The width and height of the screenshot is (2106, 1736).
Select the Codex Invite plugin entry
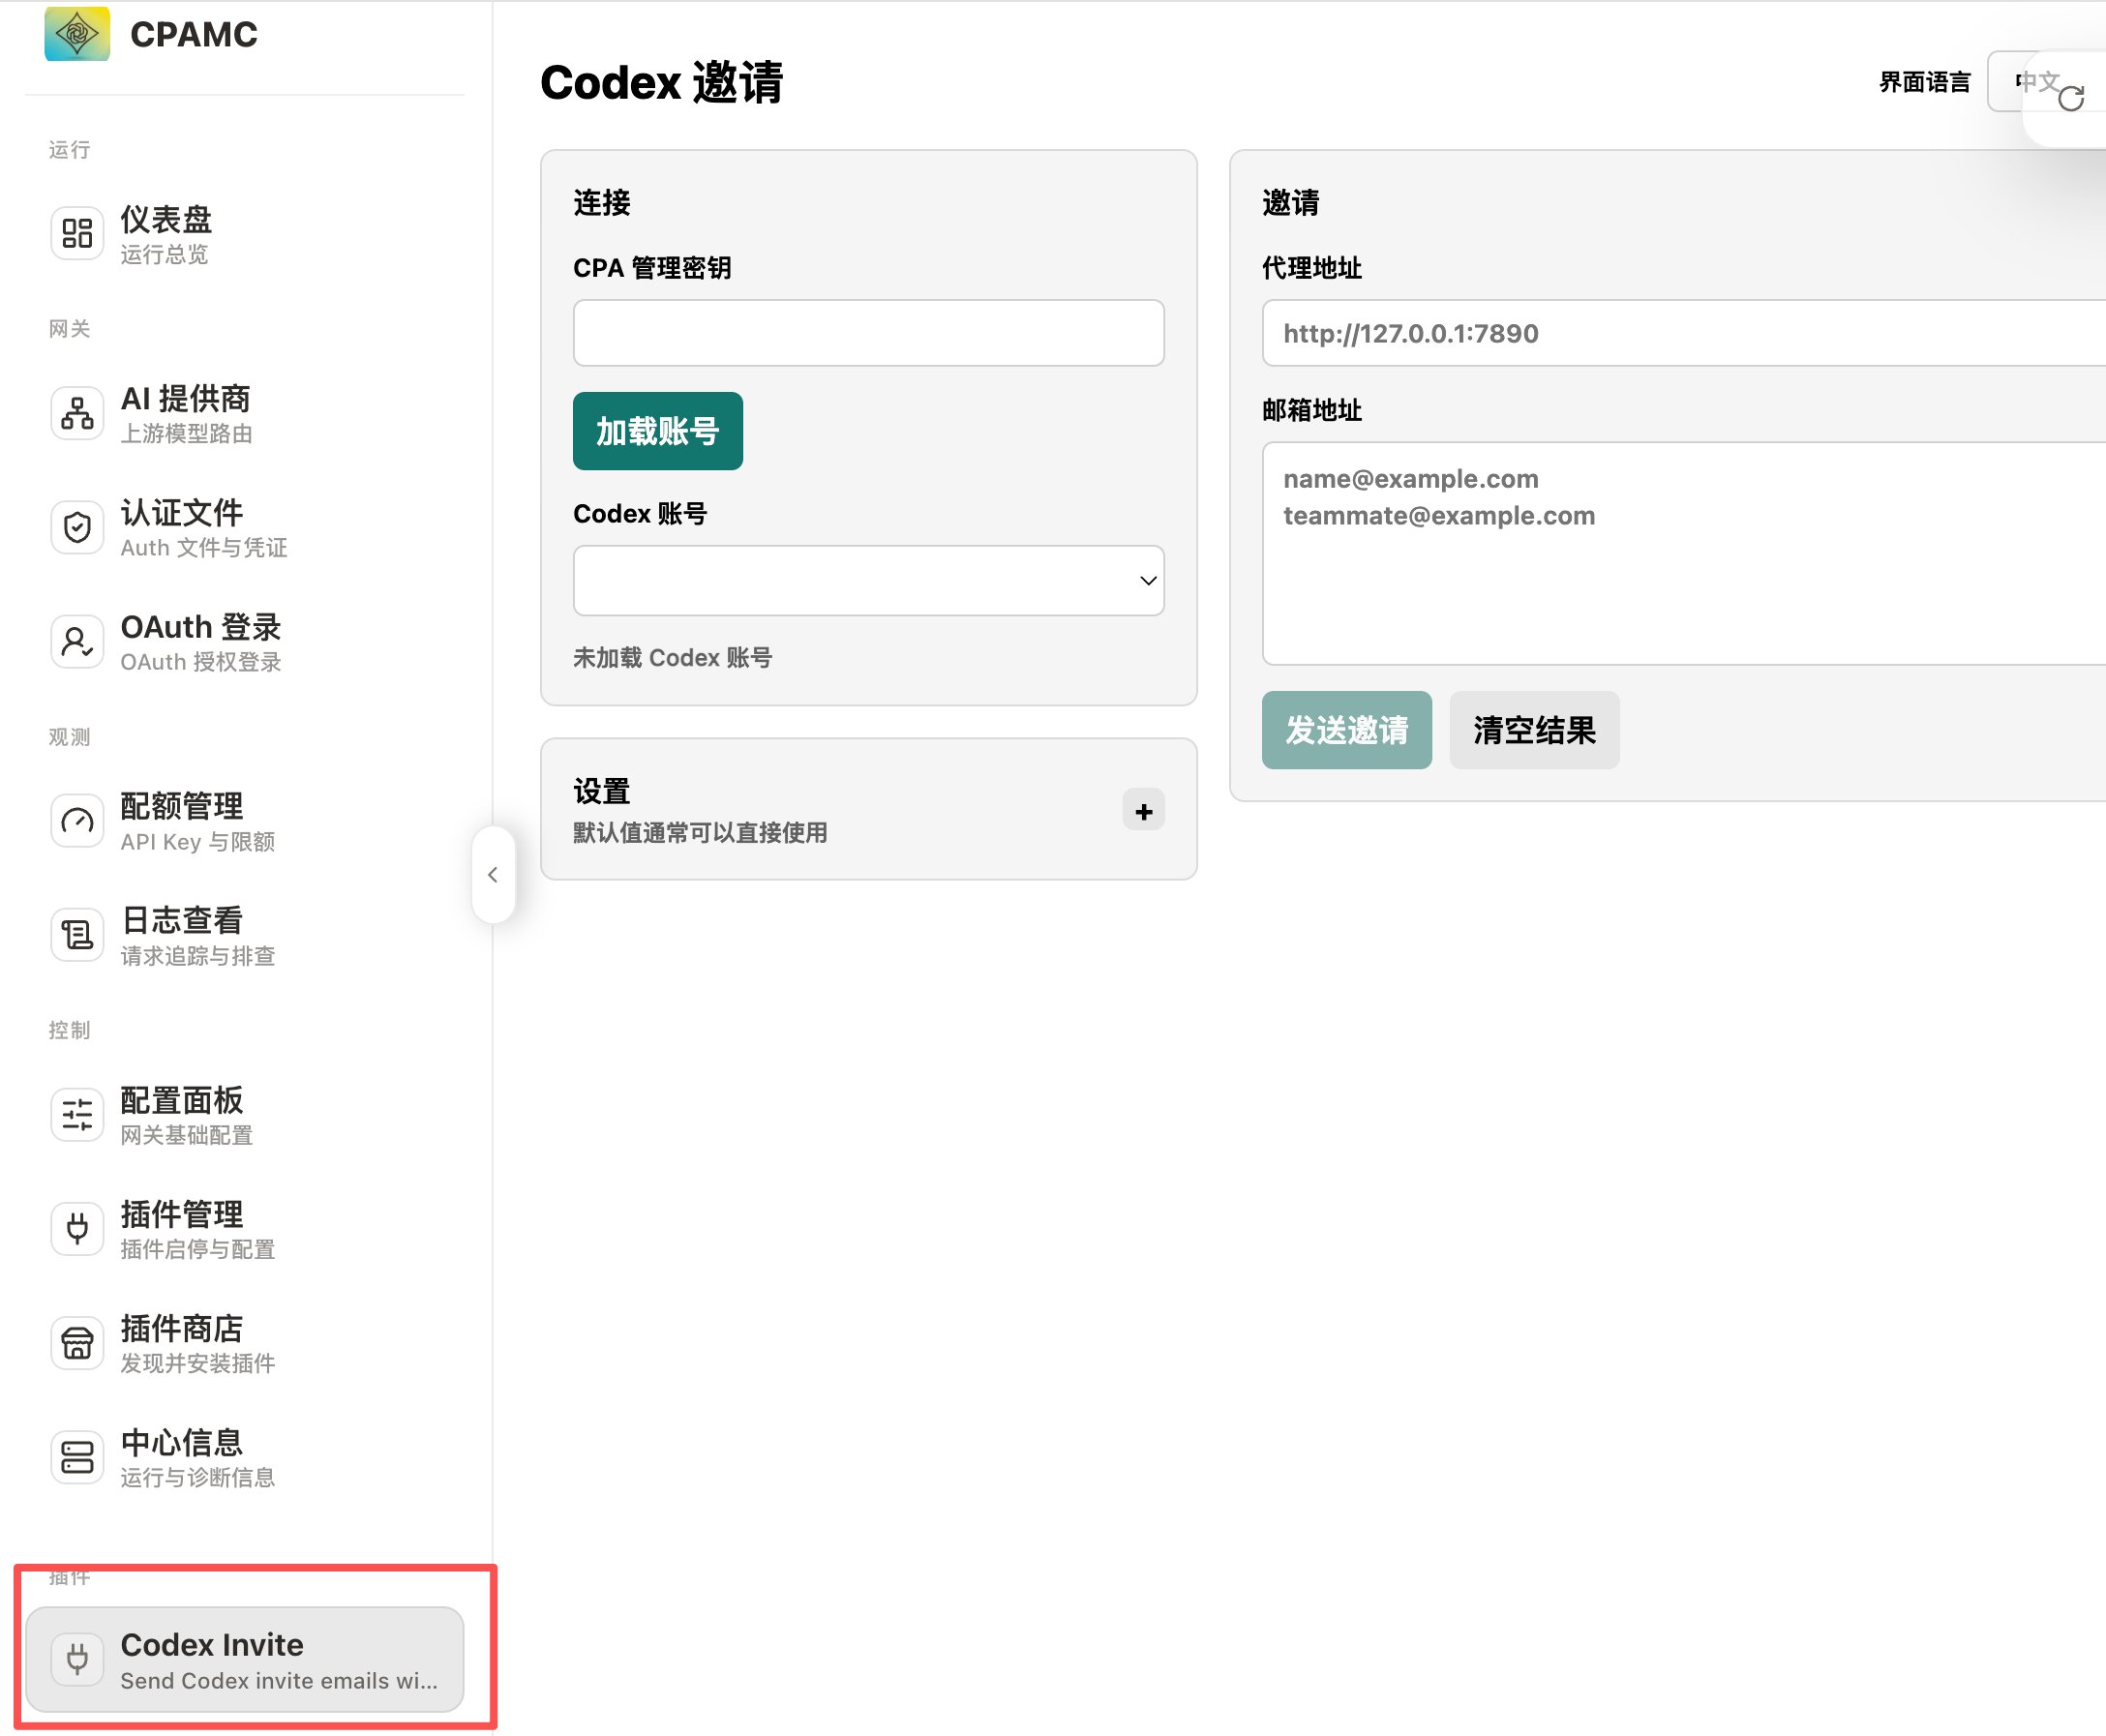coord(244,1660)
